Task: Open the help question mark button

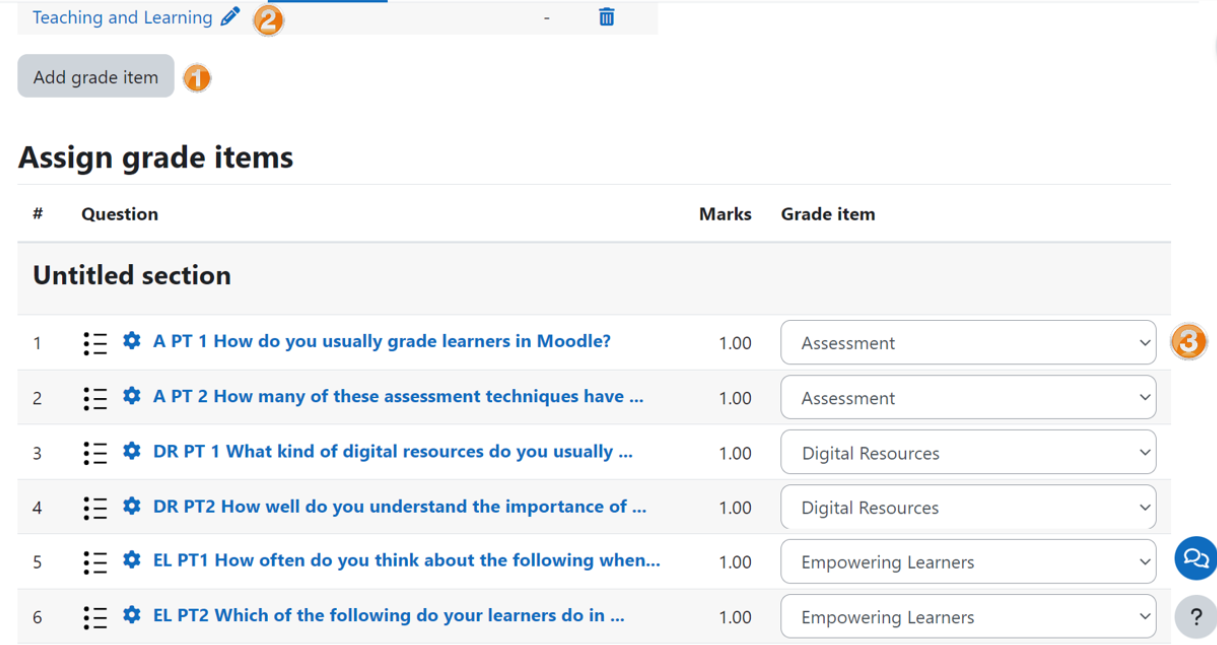Action: point(1195,618)
